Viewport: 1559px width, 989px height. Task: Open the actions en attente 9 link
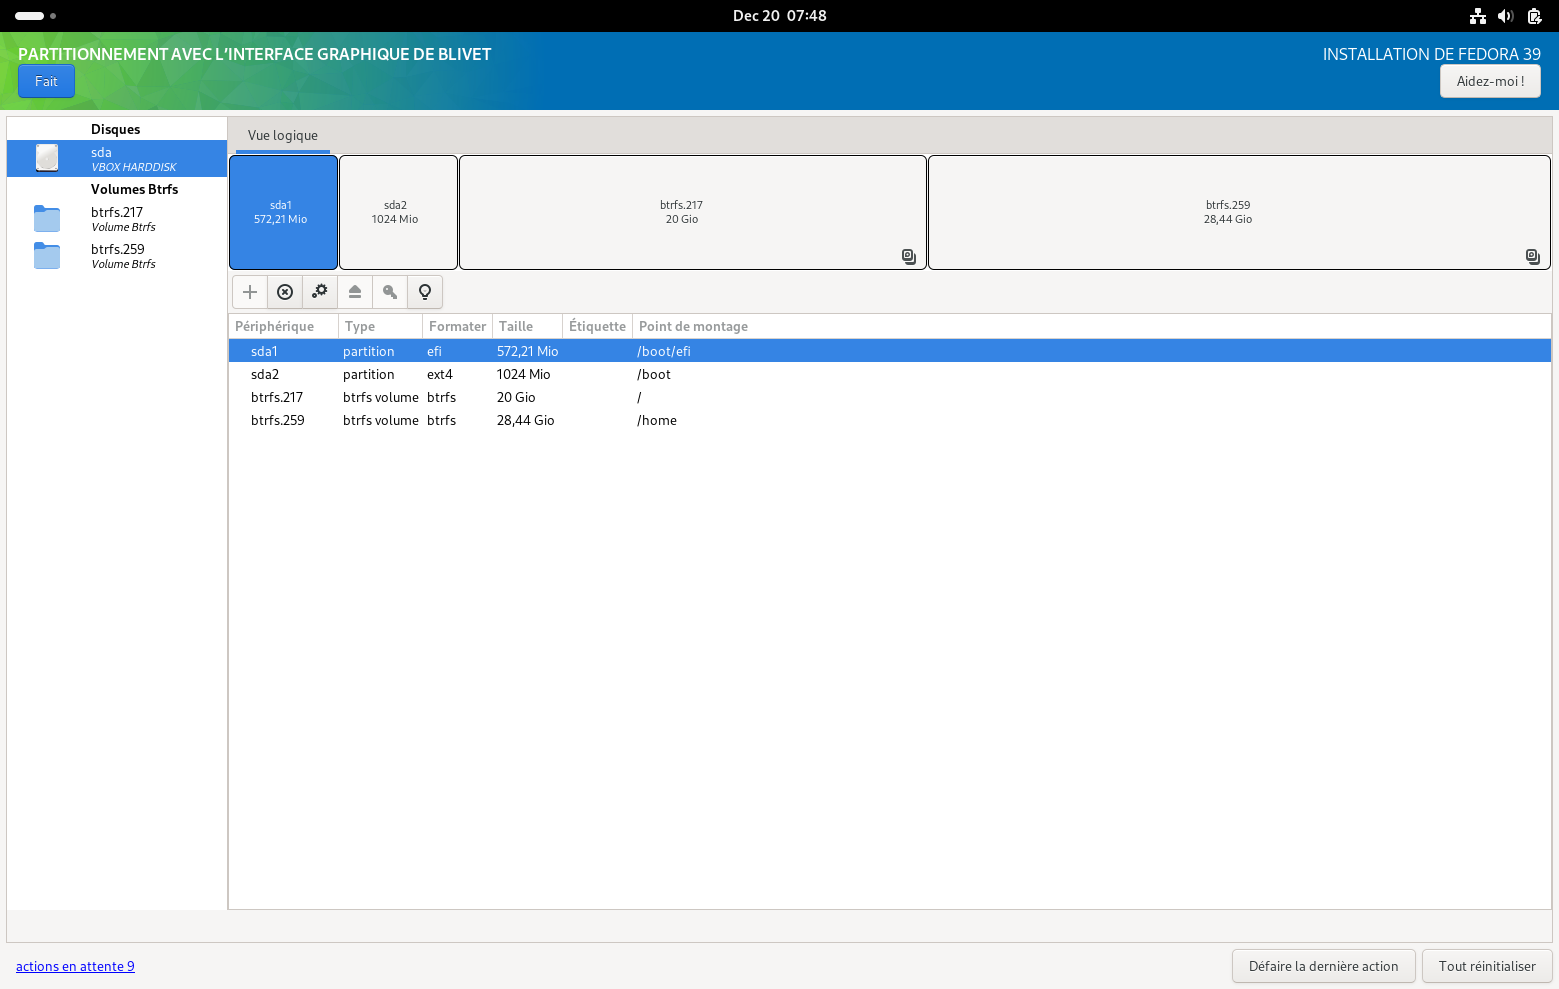tap(75, 966)
